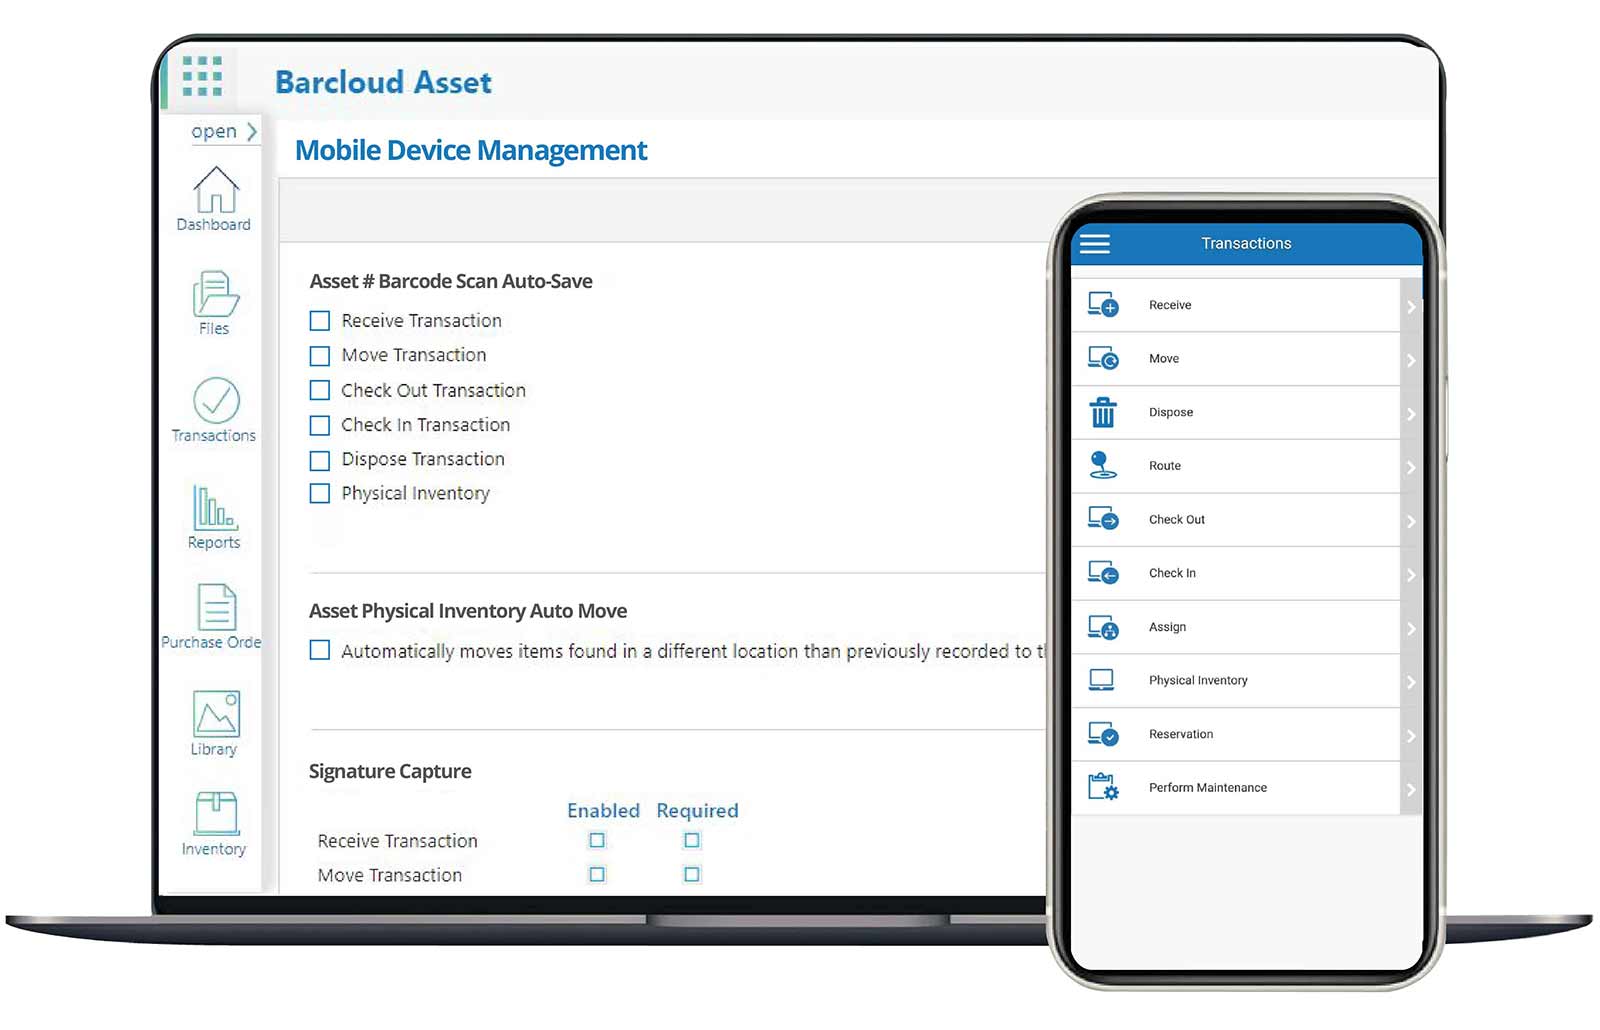
Task: Open the Library image icon
Action: coord(216,714)
